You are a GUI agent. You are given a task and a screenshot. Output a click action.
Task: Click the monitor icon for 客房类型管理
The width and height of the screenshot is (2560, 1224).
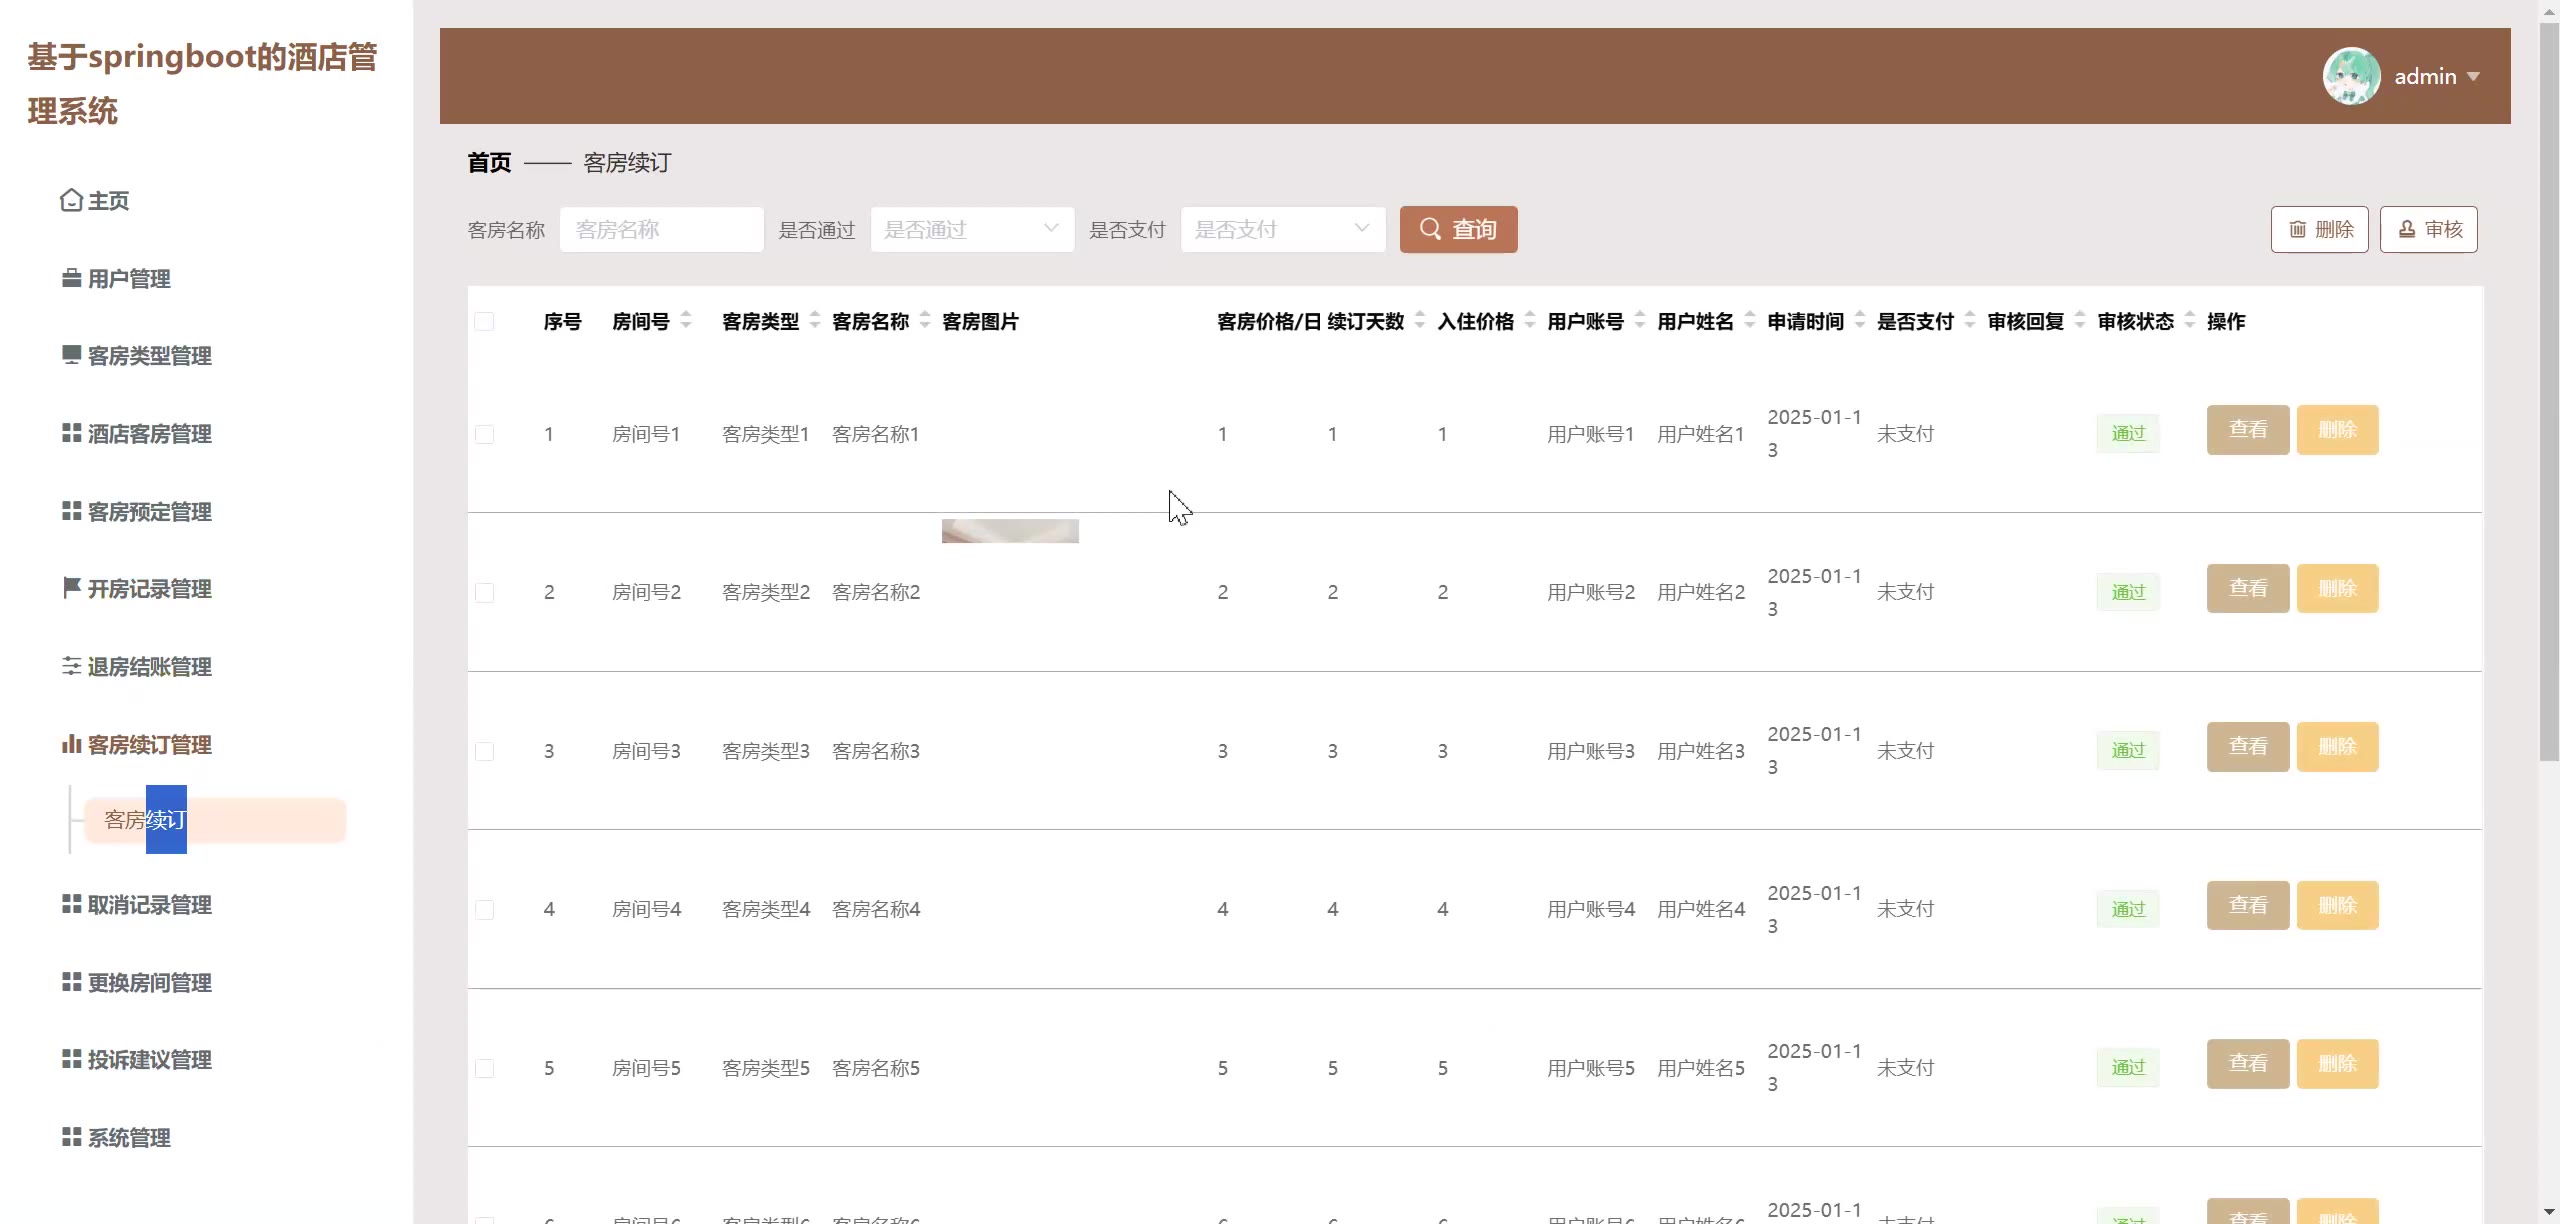pos(71,355)
